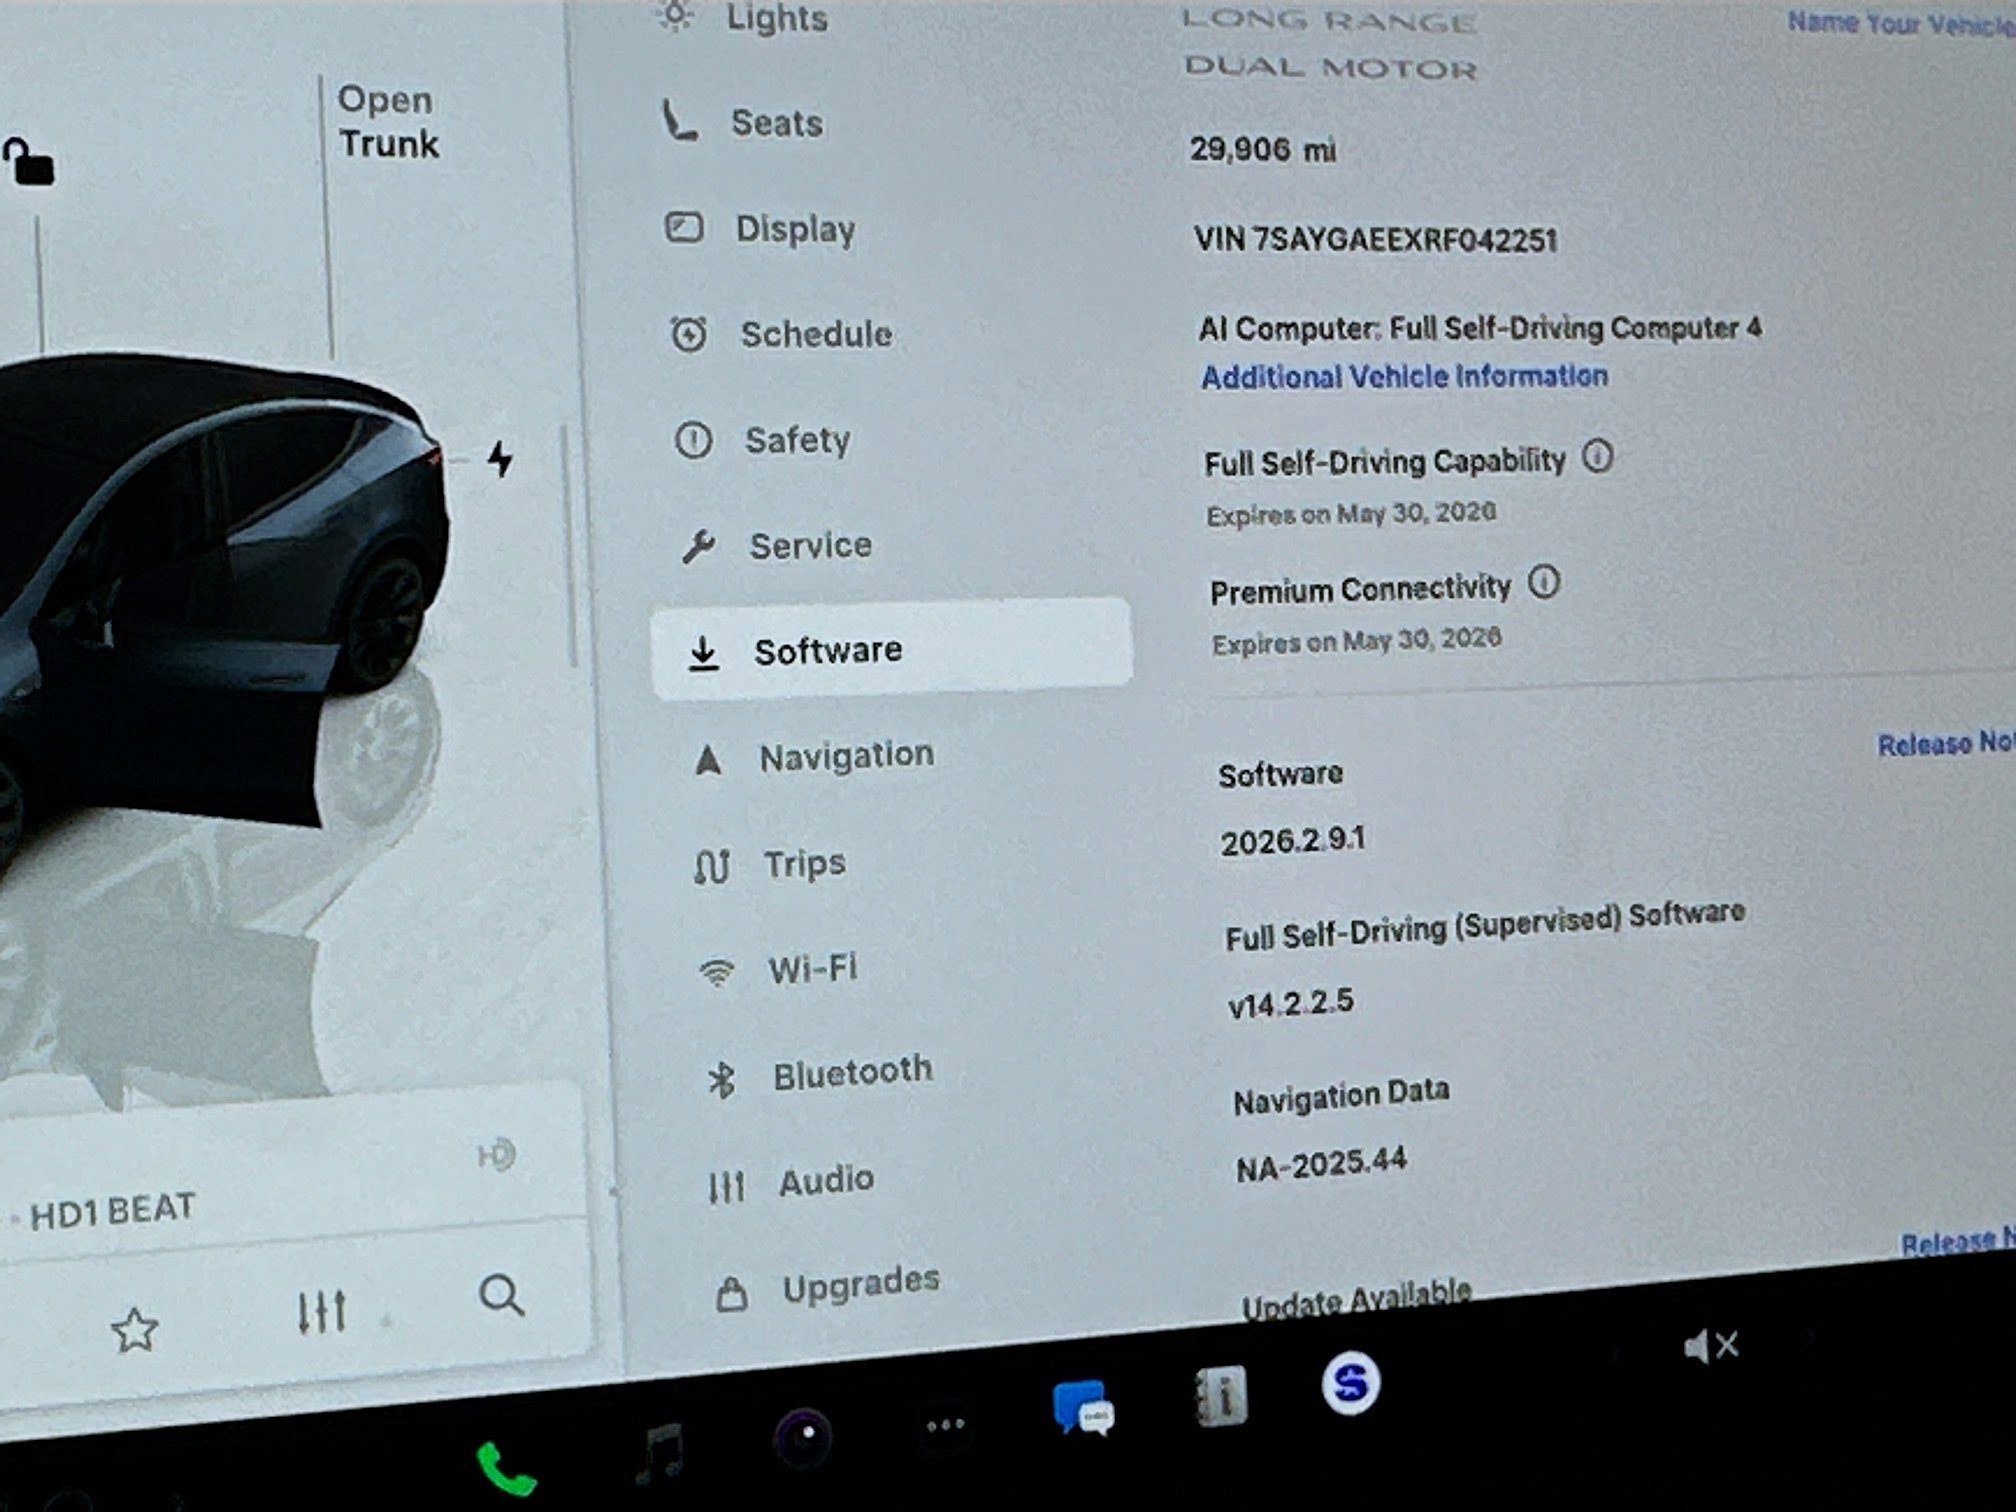This screenshot has width=2016, height=1512.
Task: Open the Phone app in dock
Action: [507, 1468]
